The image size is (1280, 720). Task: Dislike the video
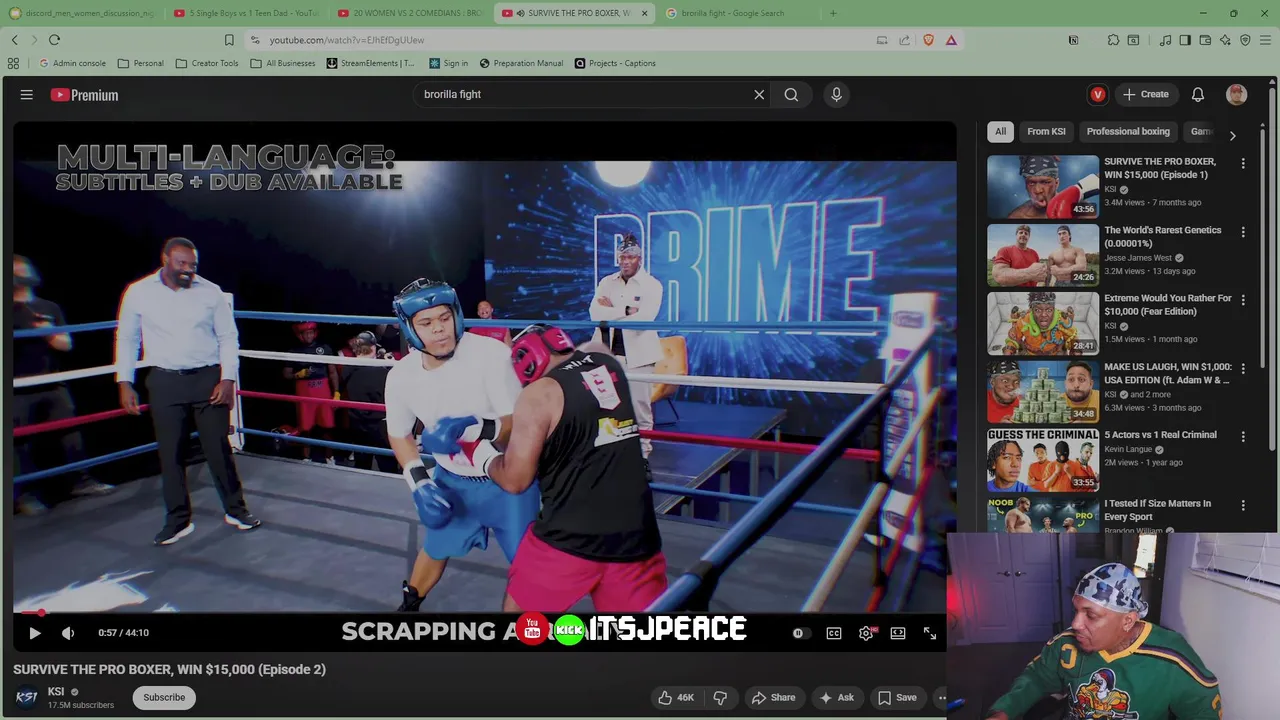pyautogui.click(x=720, y=698)
